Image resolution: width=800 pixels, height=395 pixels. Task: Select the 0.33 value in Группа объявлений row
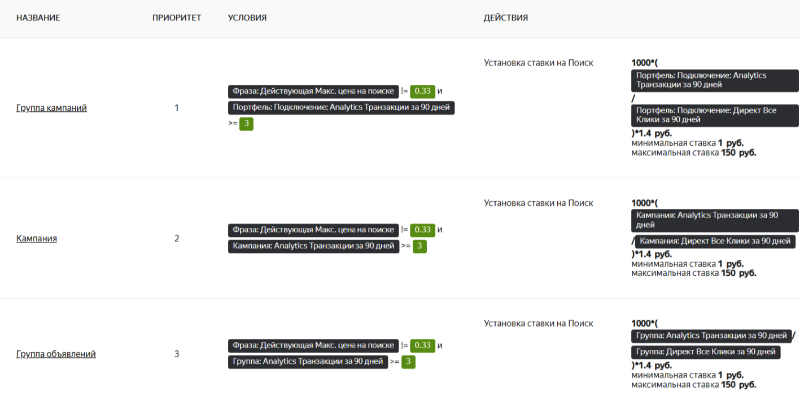tap(422, 345)
